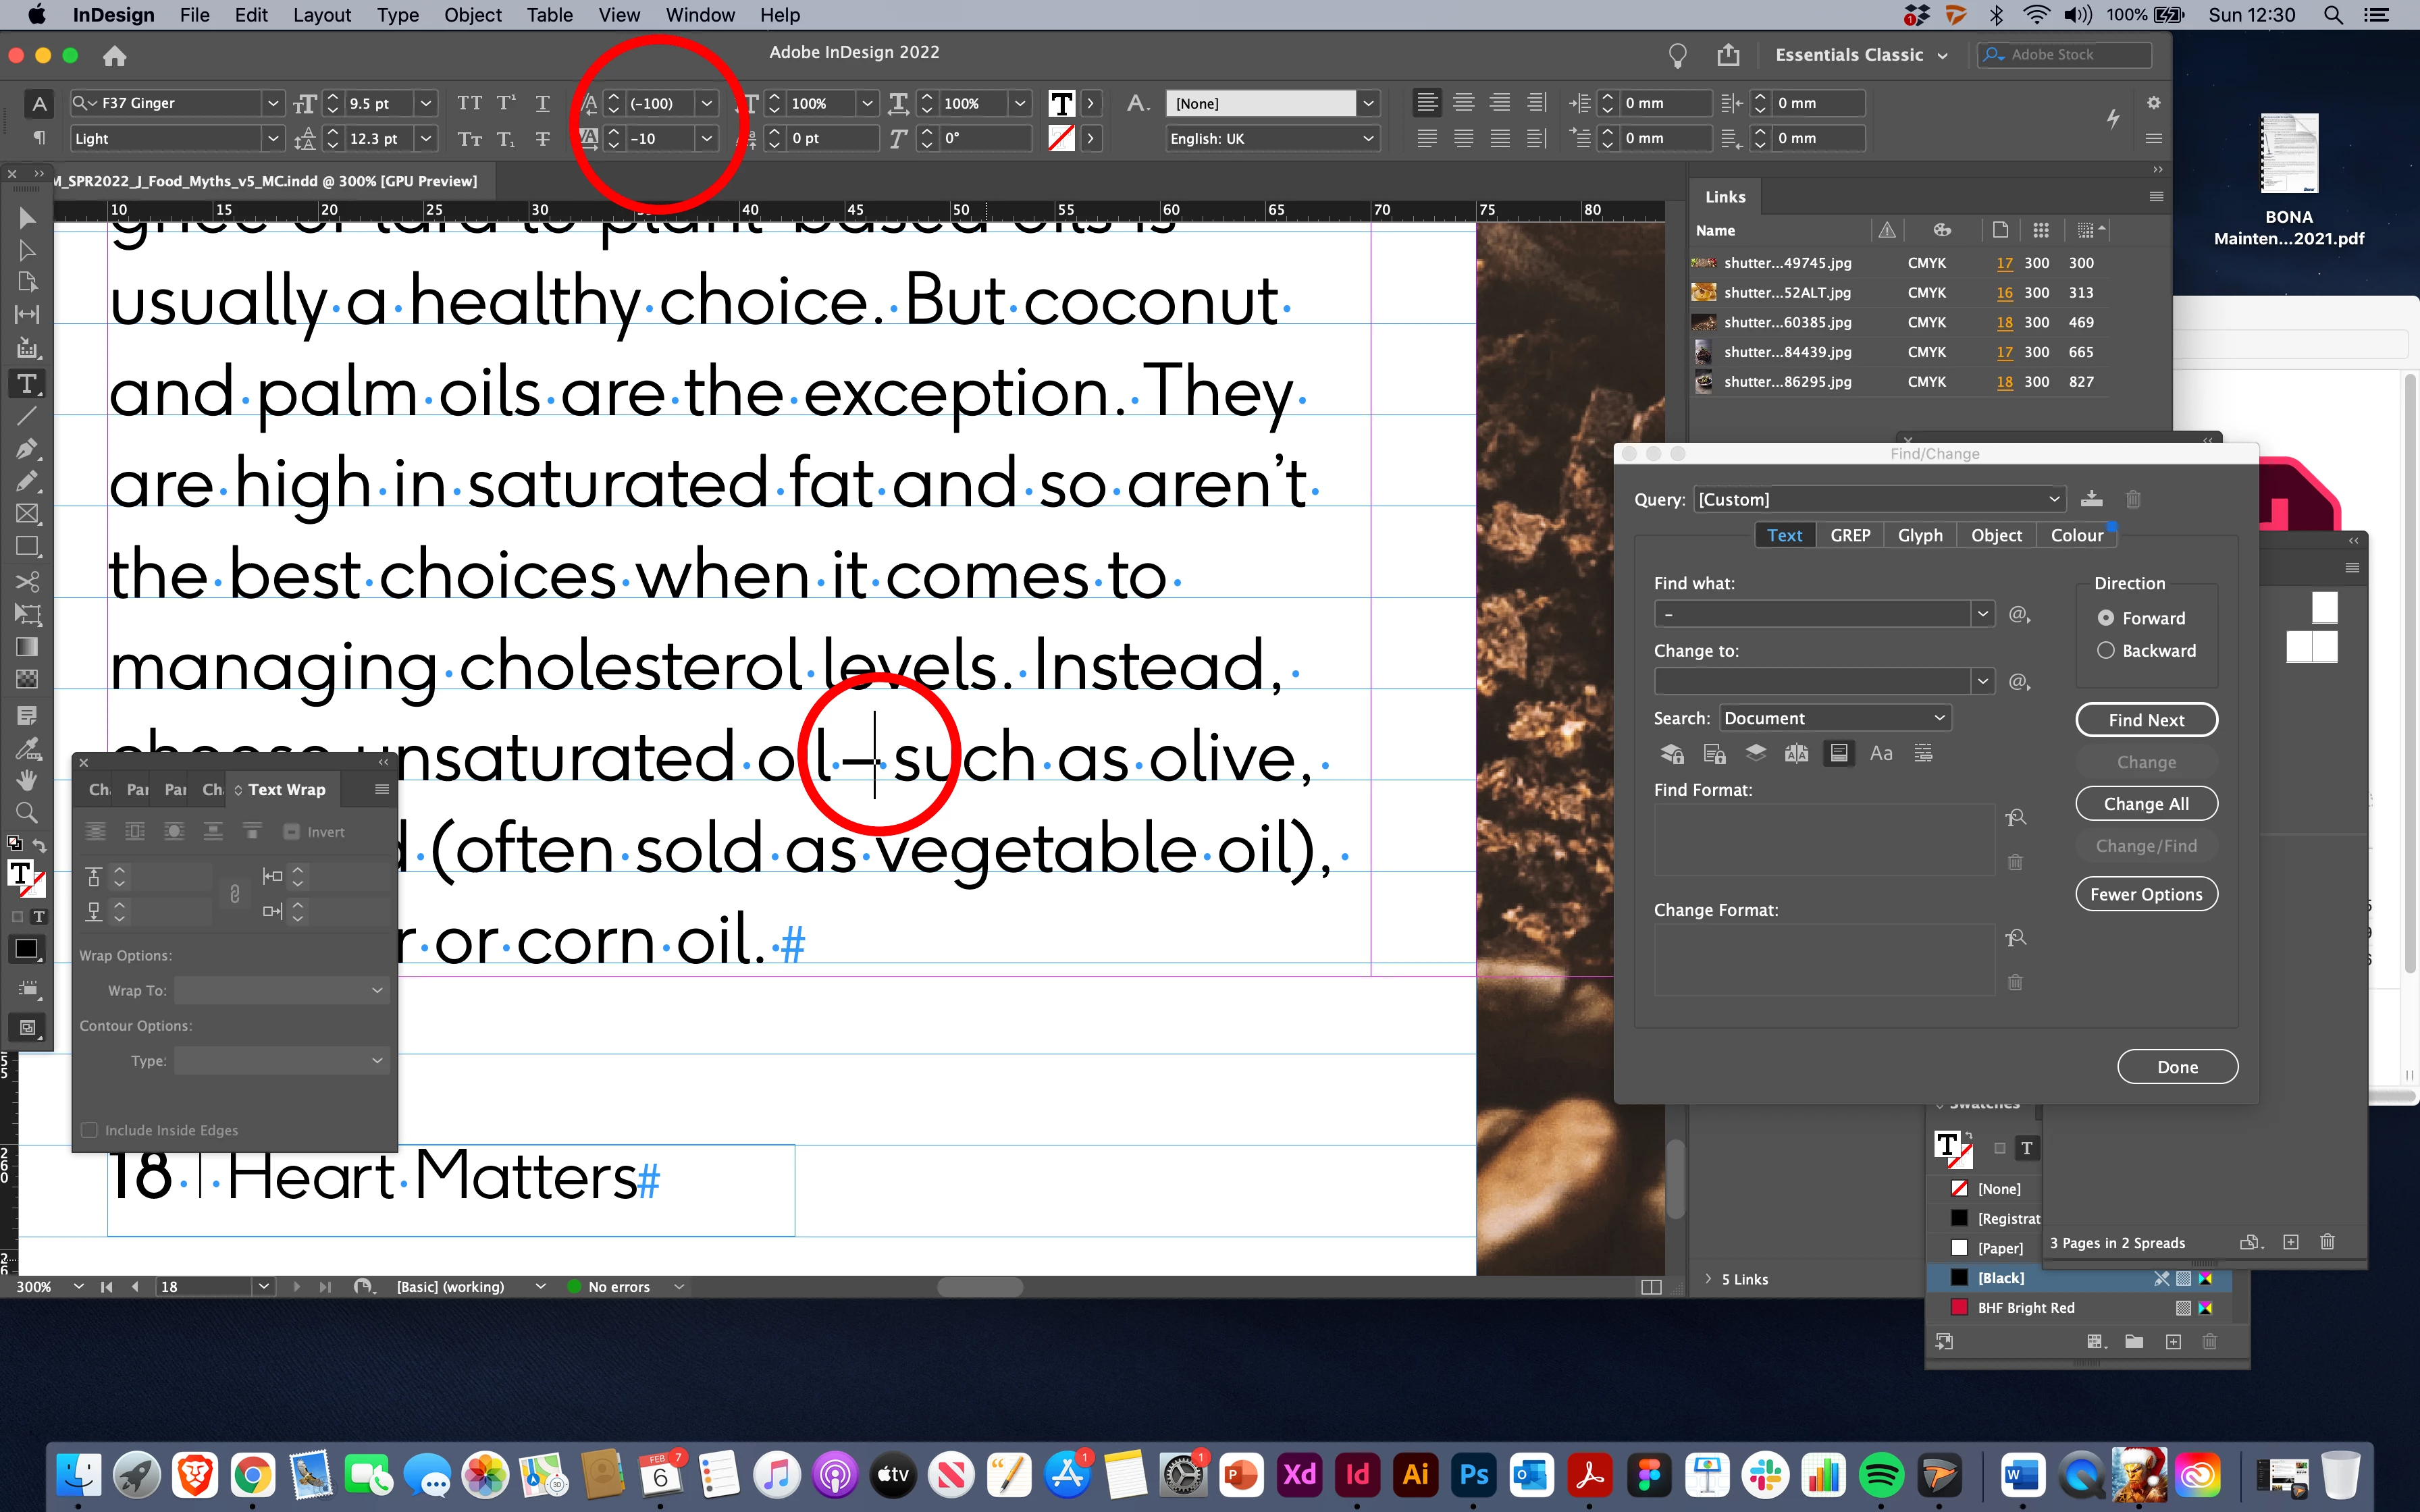Click the Go Home icon
This screenshot has width=2420, height=1512.
(115, 56)
